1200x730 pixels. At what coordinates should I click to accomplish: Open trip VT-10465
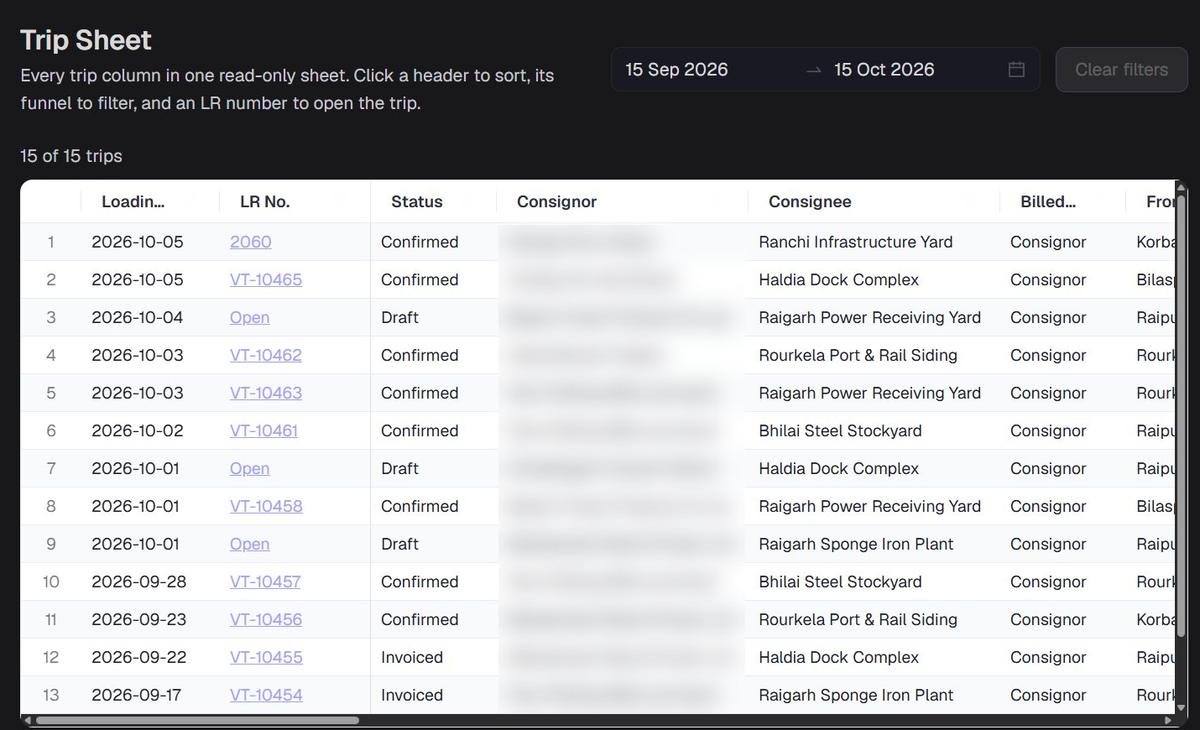pyautogui.click(x=266, y=280)
